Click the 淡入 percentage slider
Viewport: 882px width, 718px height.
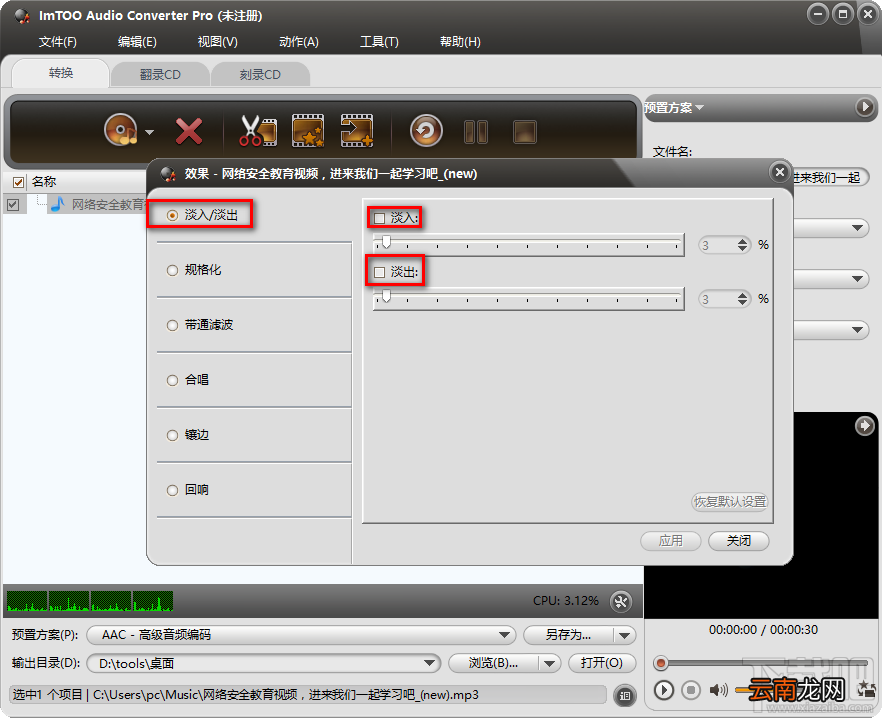coord(528,244)
